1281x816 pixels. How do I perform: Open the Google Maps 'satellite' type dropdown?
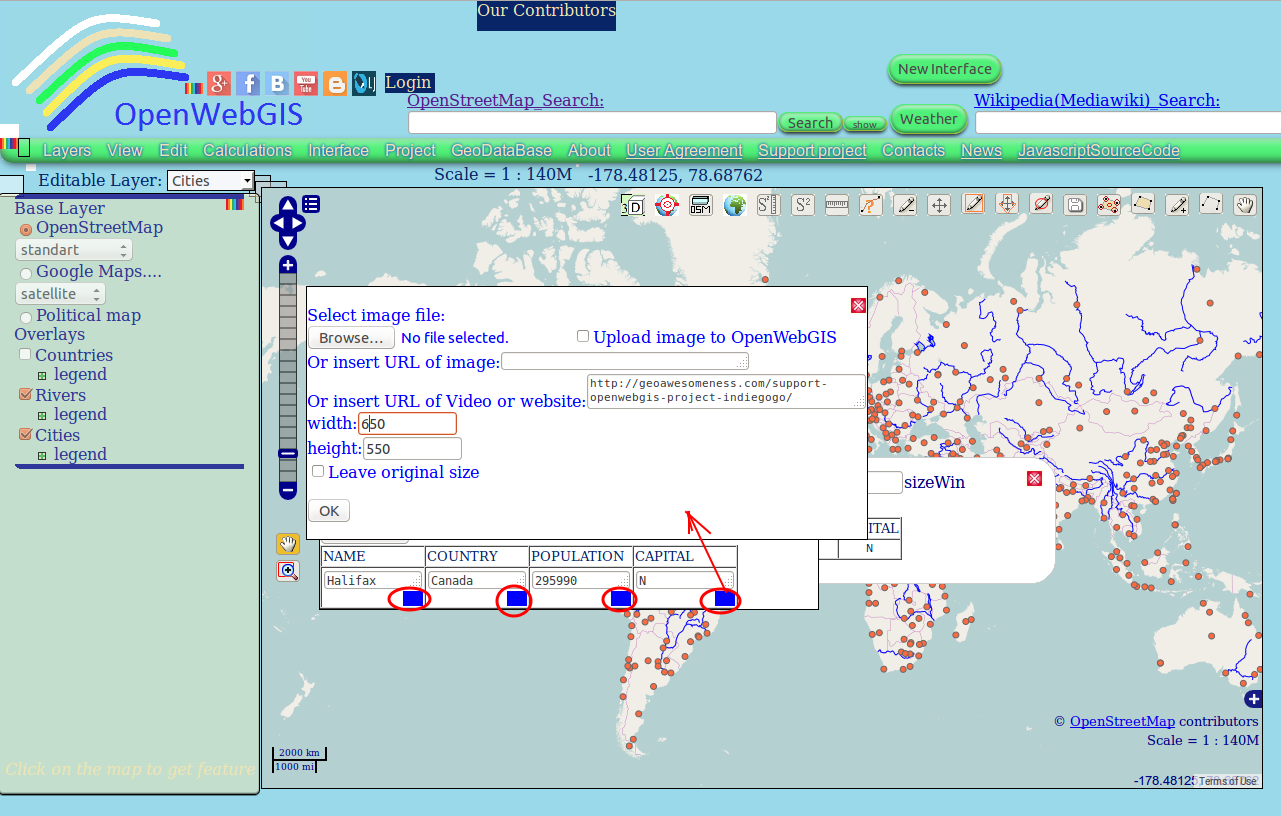[x=60, y=294]
